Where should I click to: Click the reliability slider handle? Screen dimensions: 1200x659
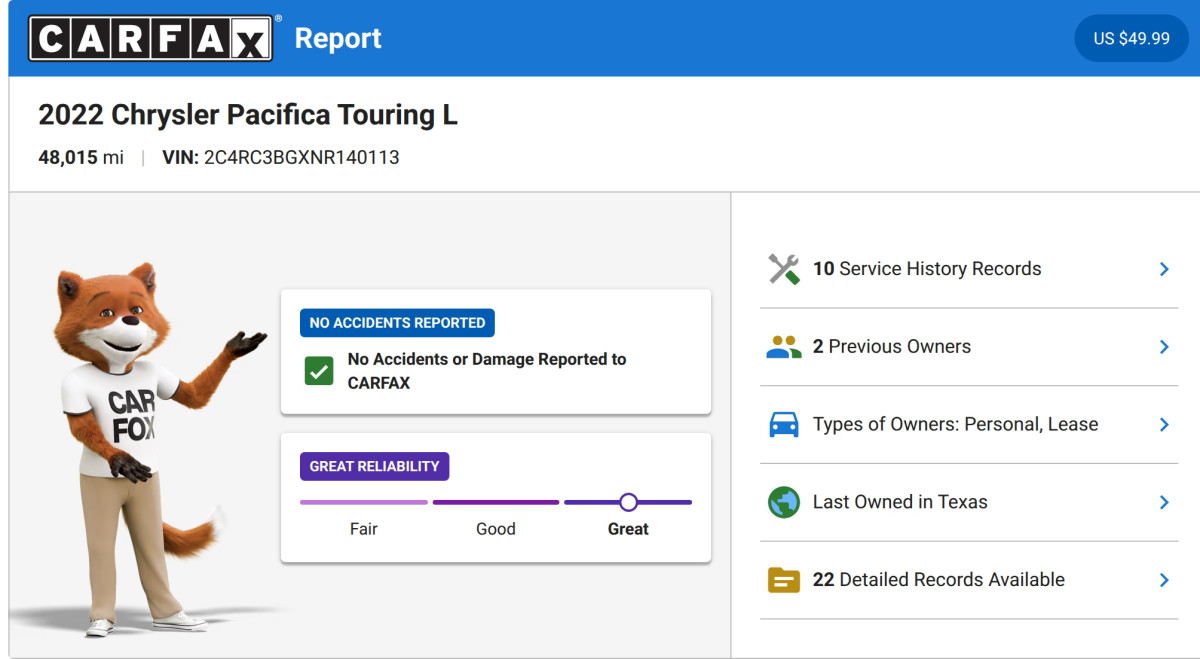628,502
